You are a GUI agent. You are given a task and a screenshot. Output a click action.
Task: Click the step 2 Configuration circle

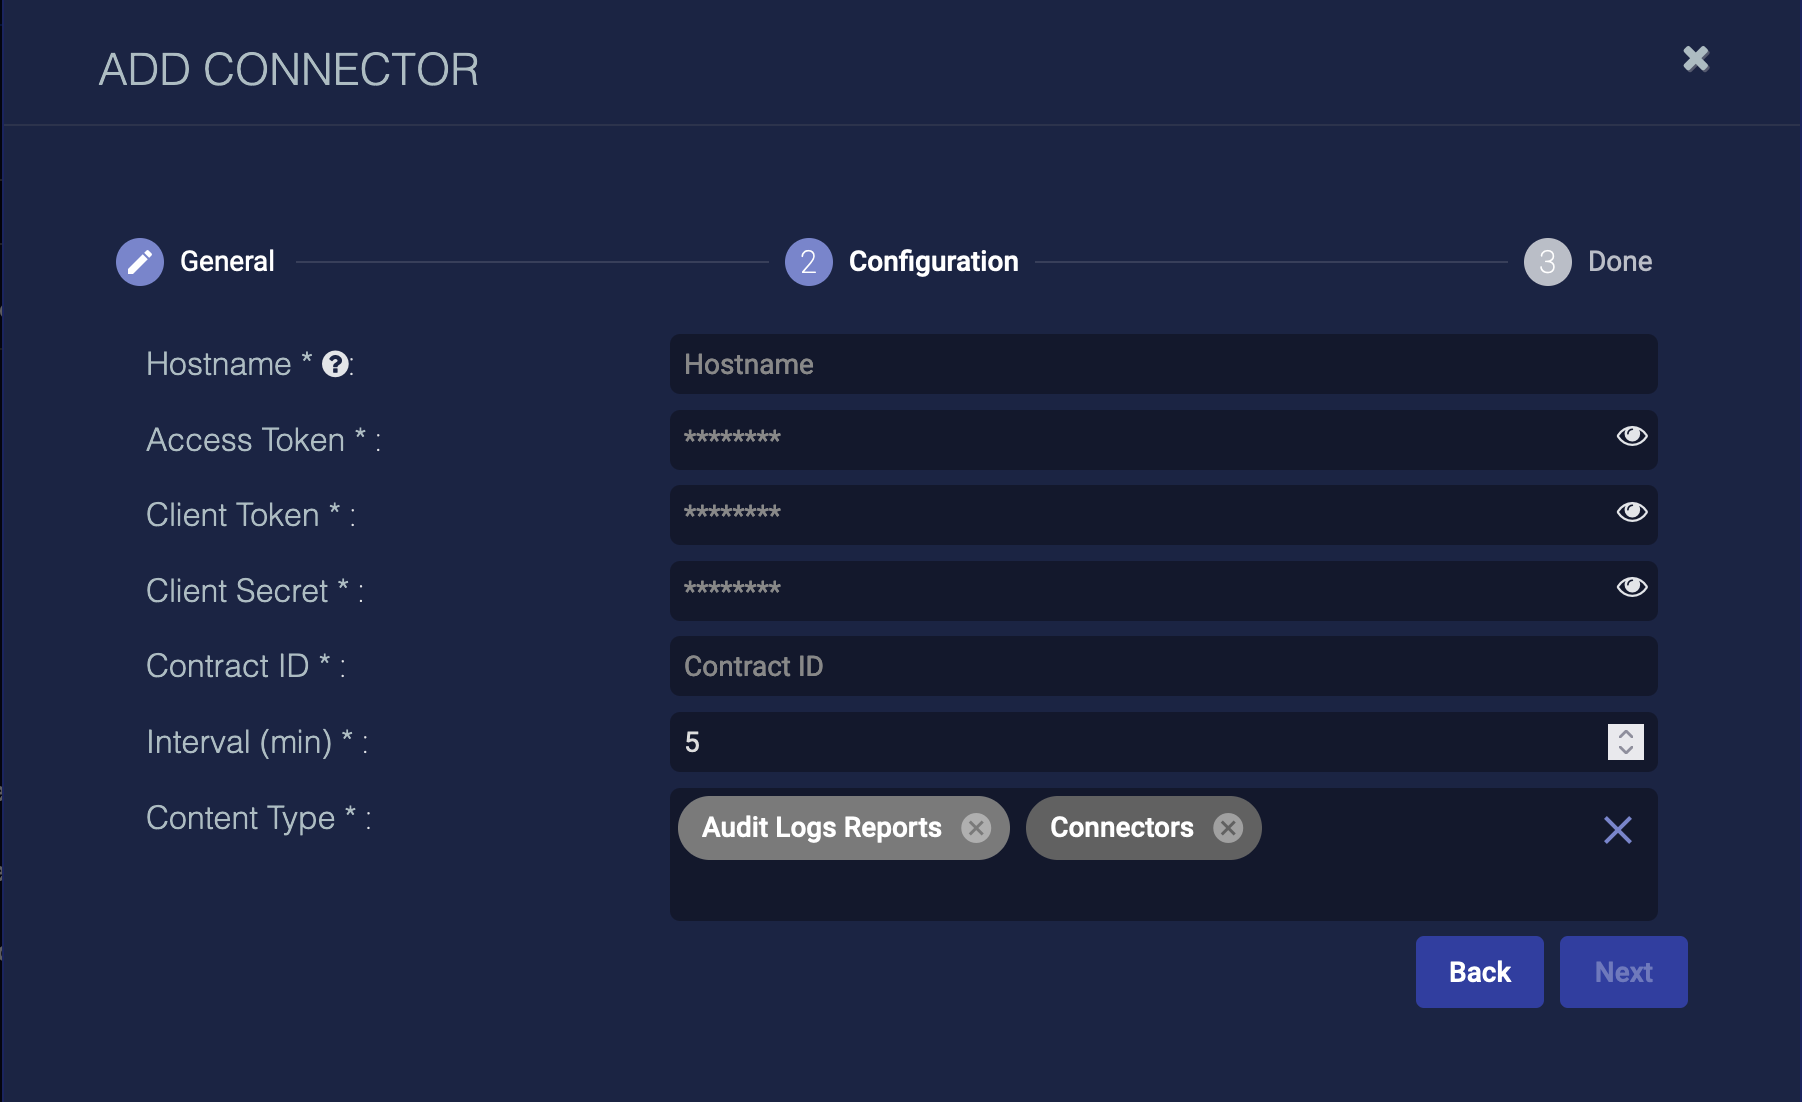point(808,262)
